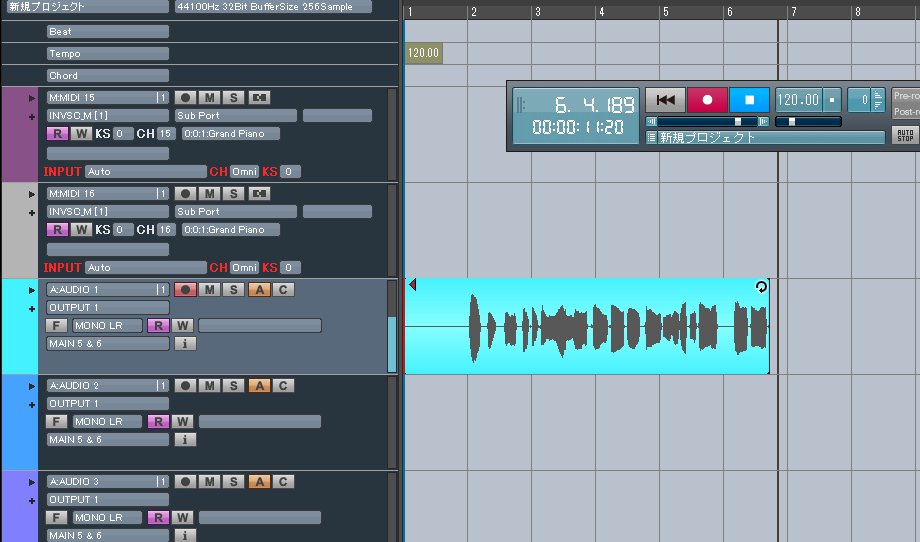This screenshot has width=920, height=542.
Task: Click the MIDI monitor icon on MIDI 15
Action: [x=259, y=97]
